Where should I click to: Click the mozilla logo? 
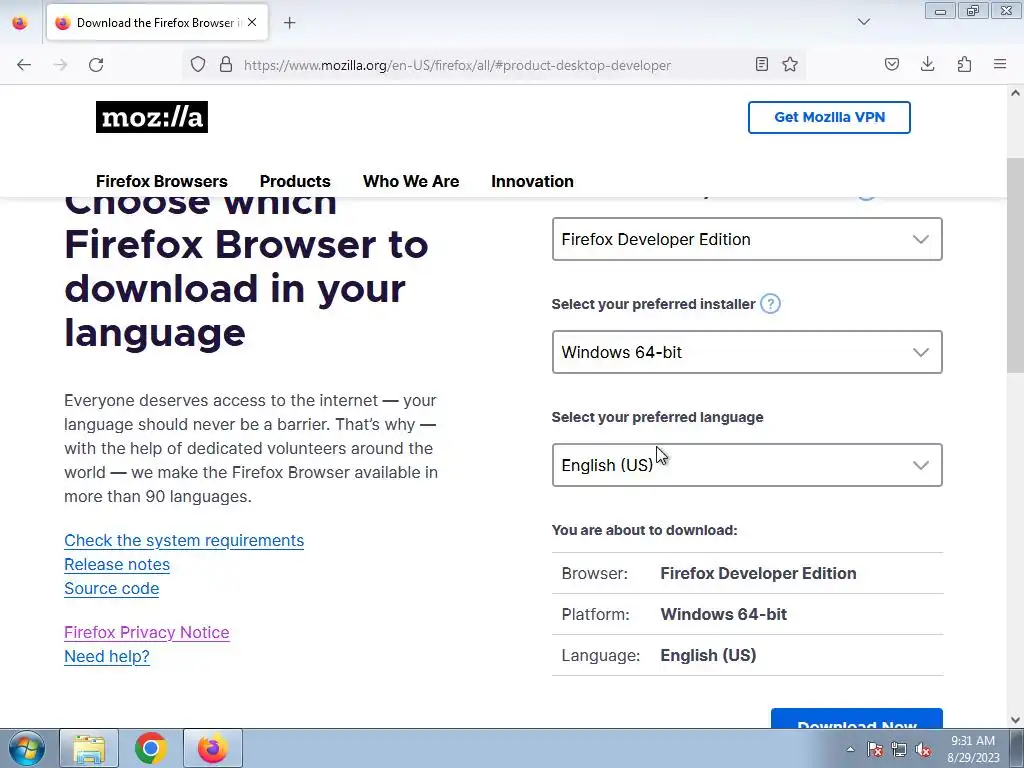click(152, 117)
